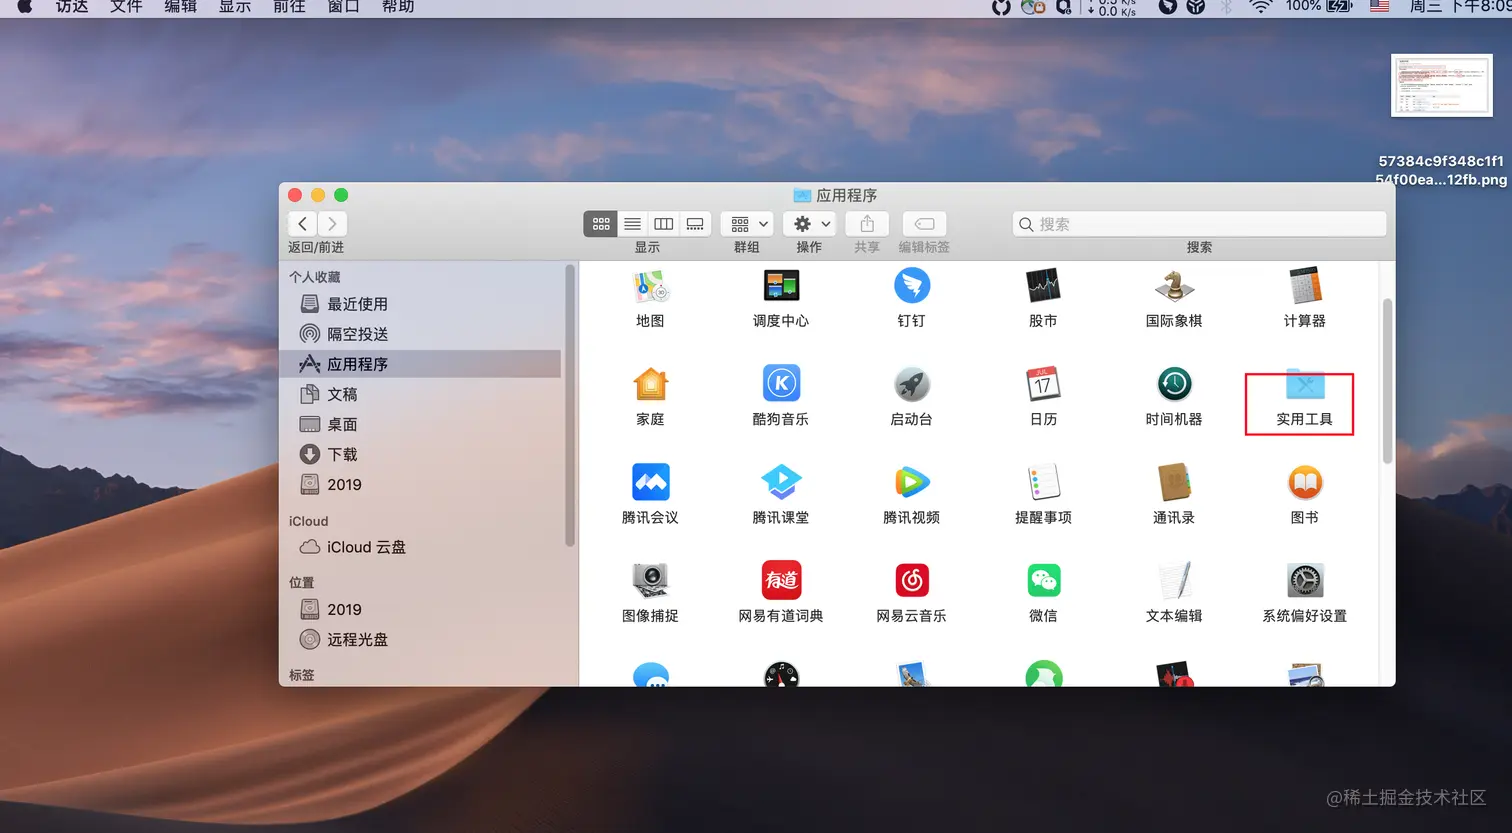This screenshot has width=1512, height=833.
Task: Launch the 酷狗音乐 KuGou music app
Action: pos(781,384)
